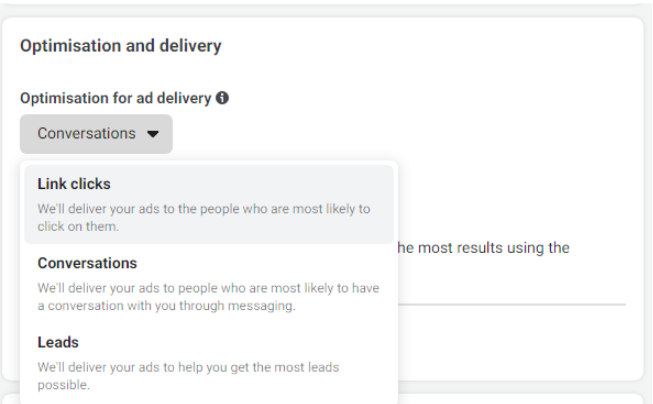Click the Link clicks description text
Screen dimensions: 653x404
pos(203,217)
